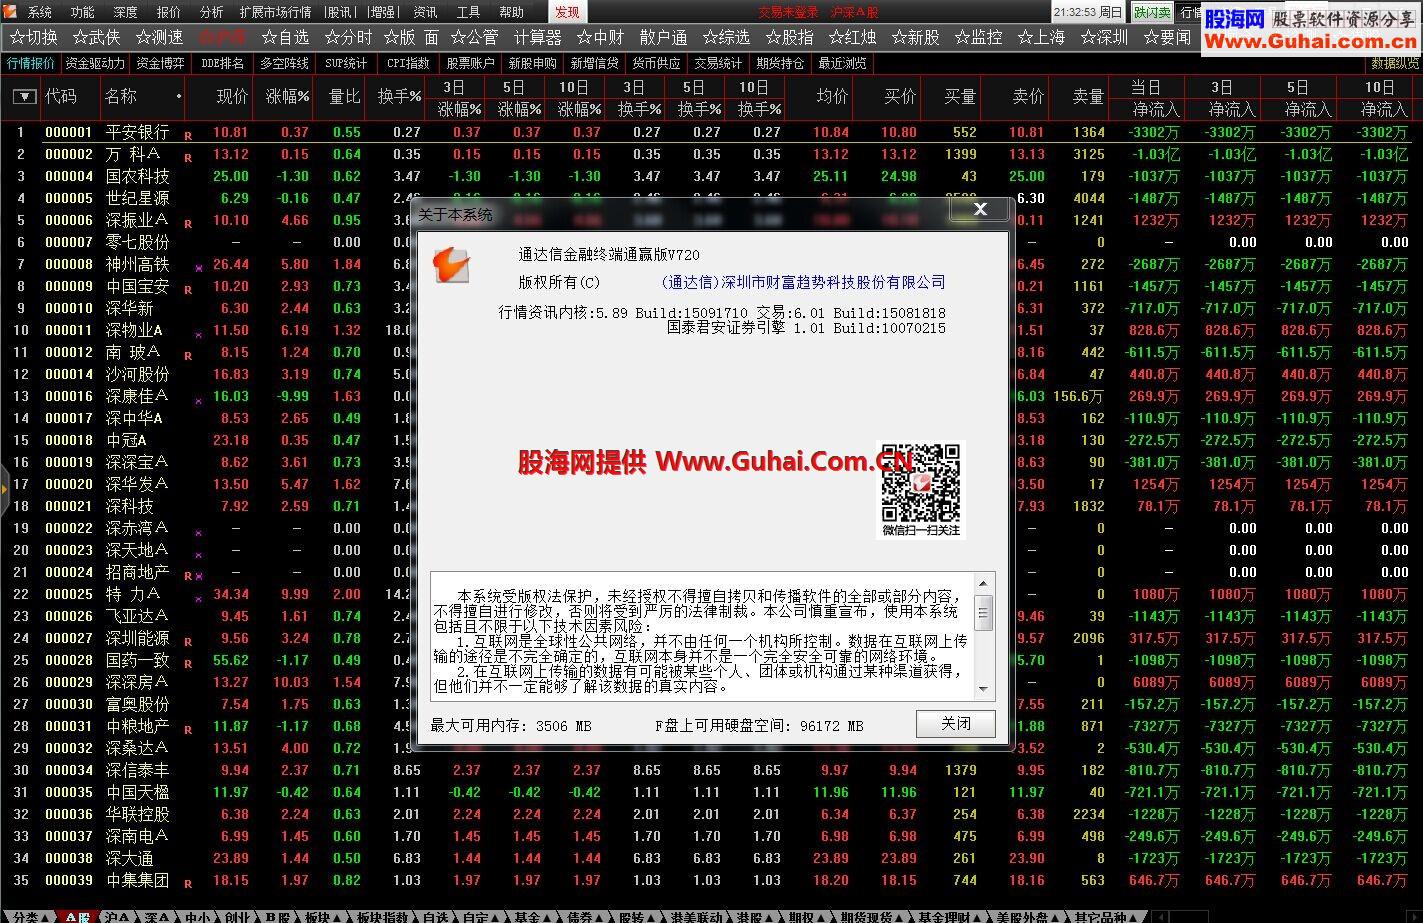Click the 关闭 button

pos(955,723)
